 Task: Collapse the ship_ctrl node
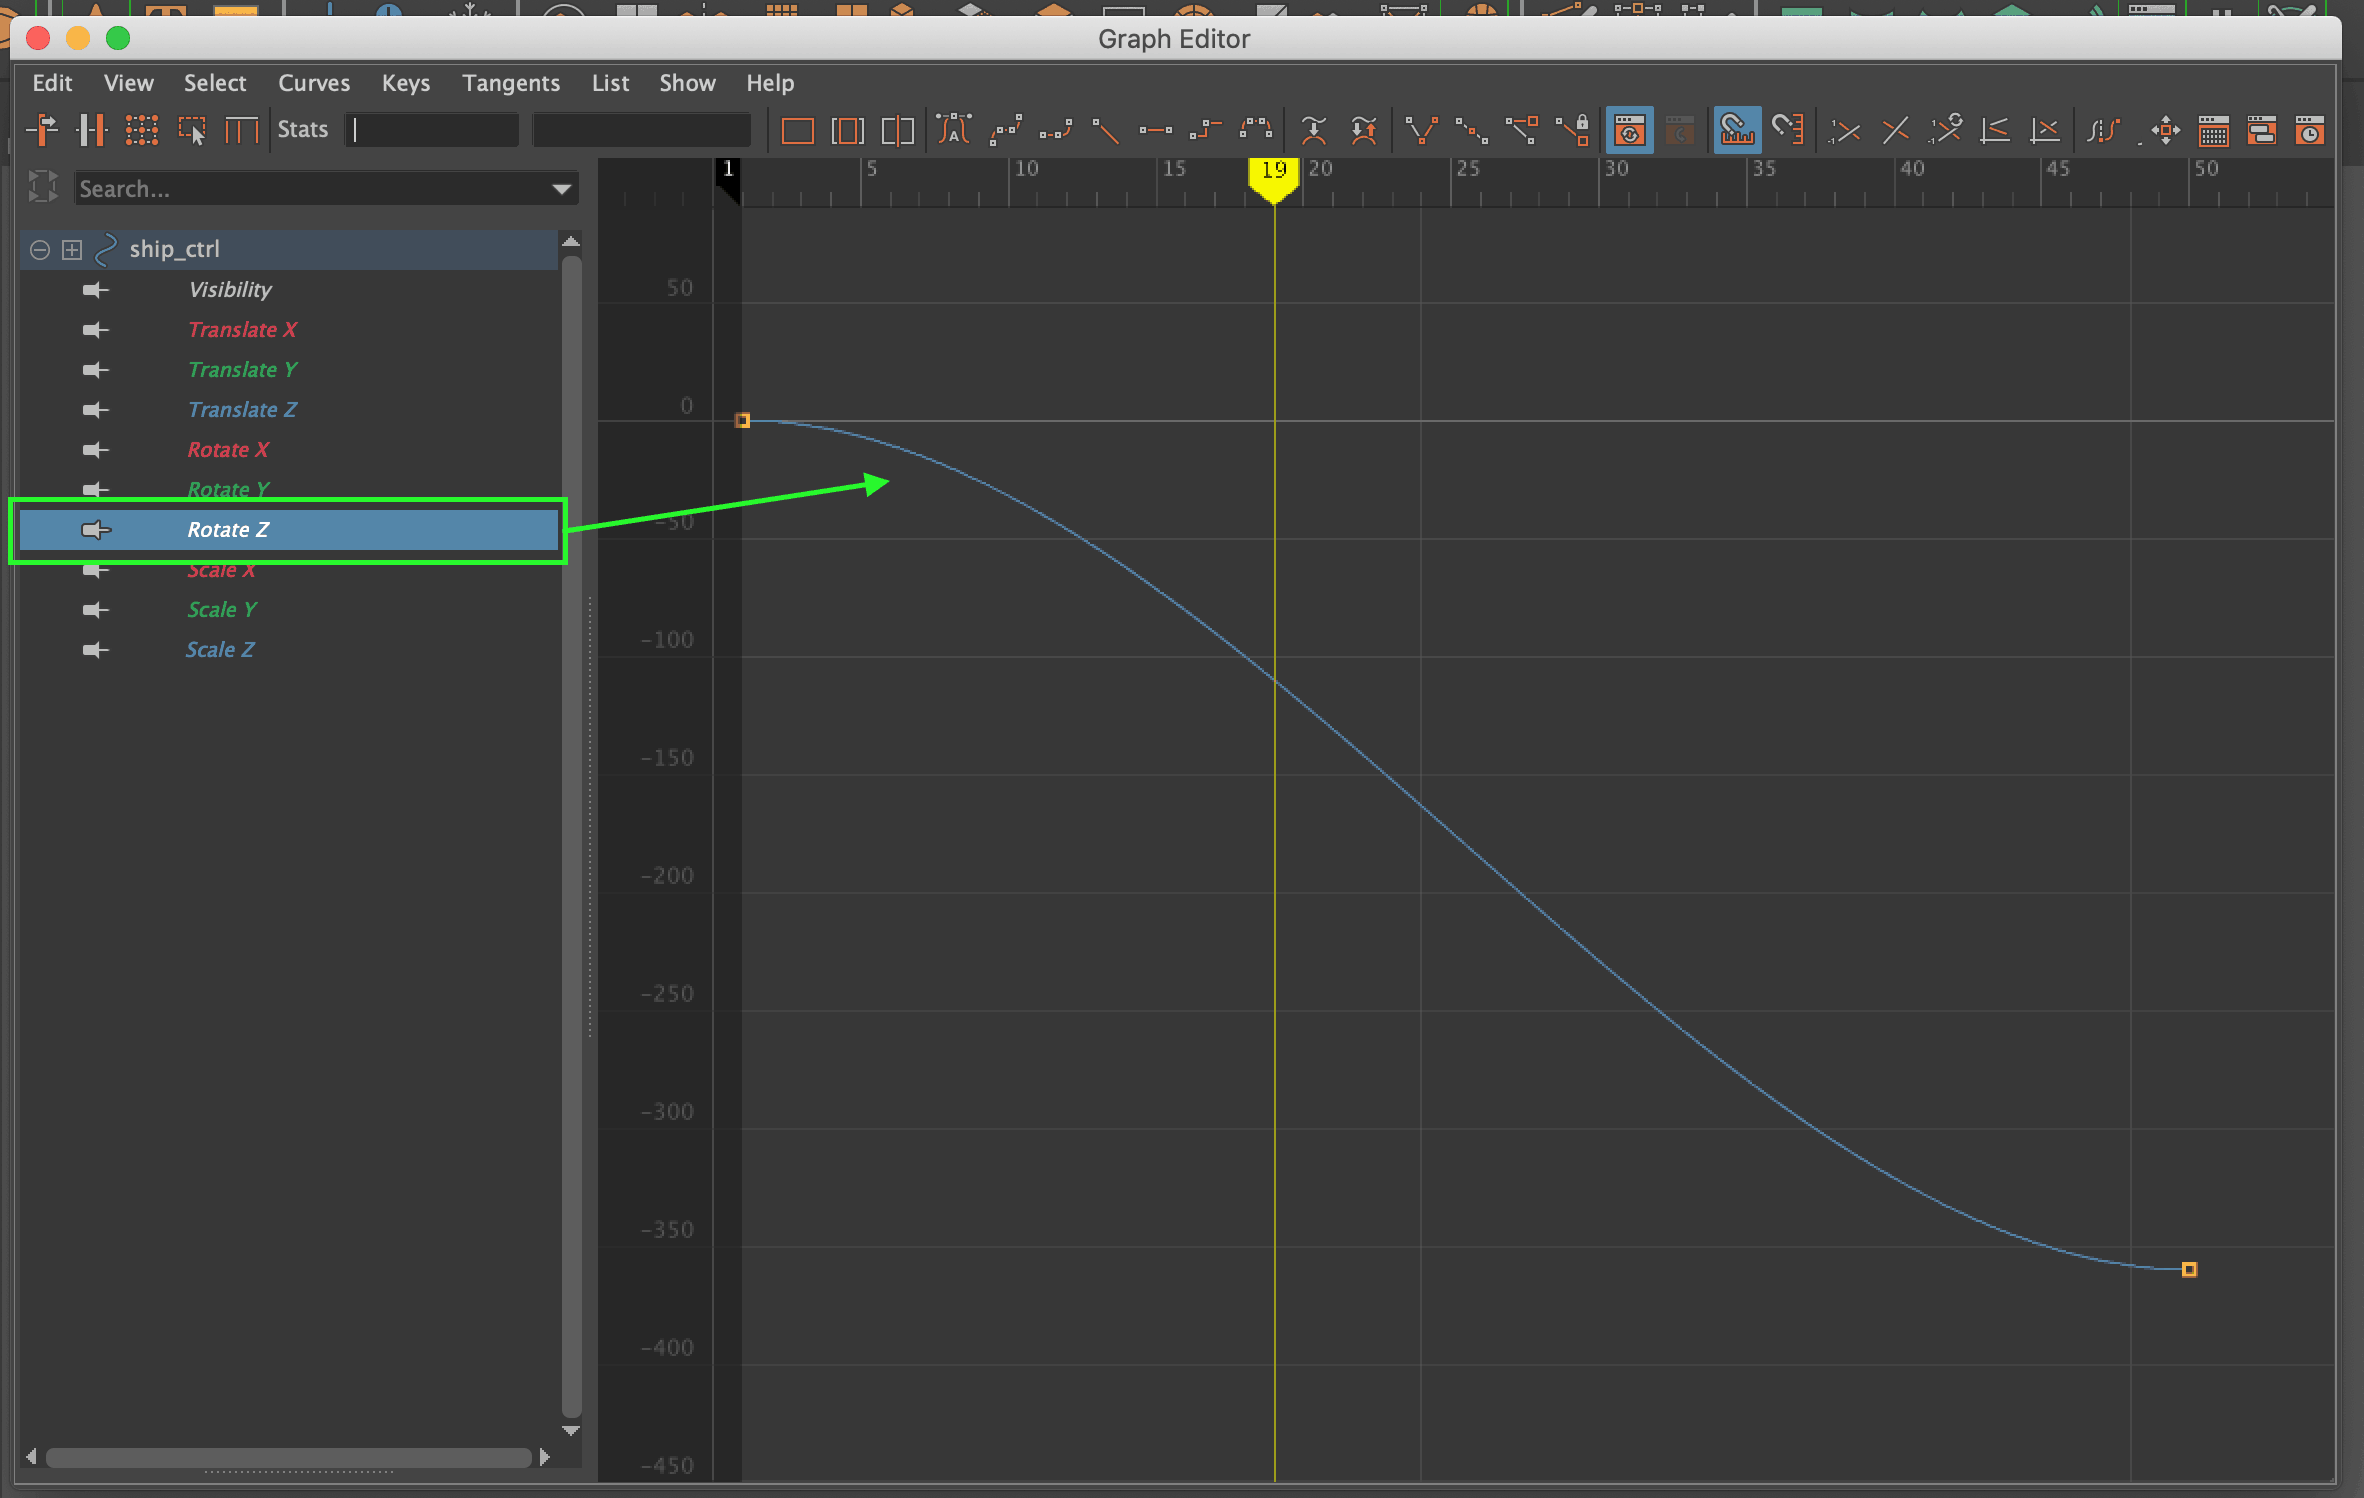39,249
